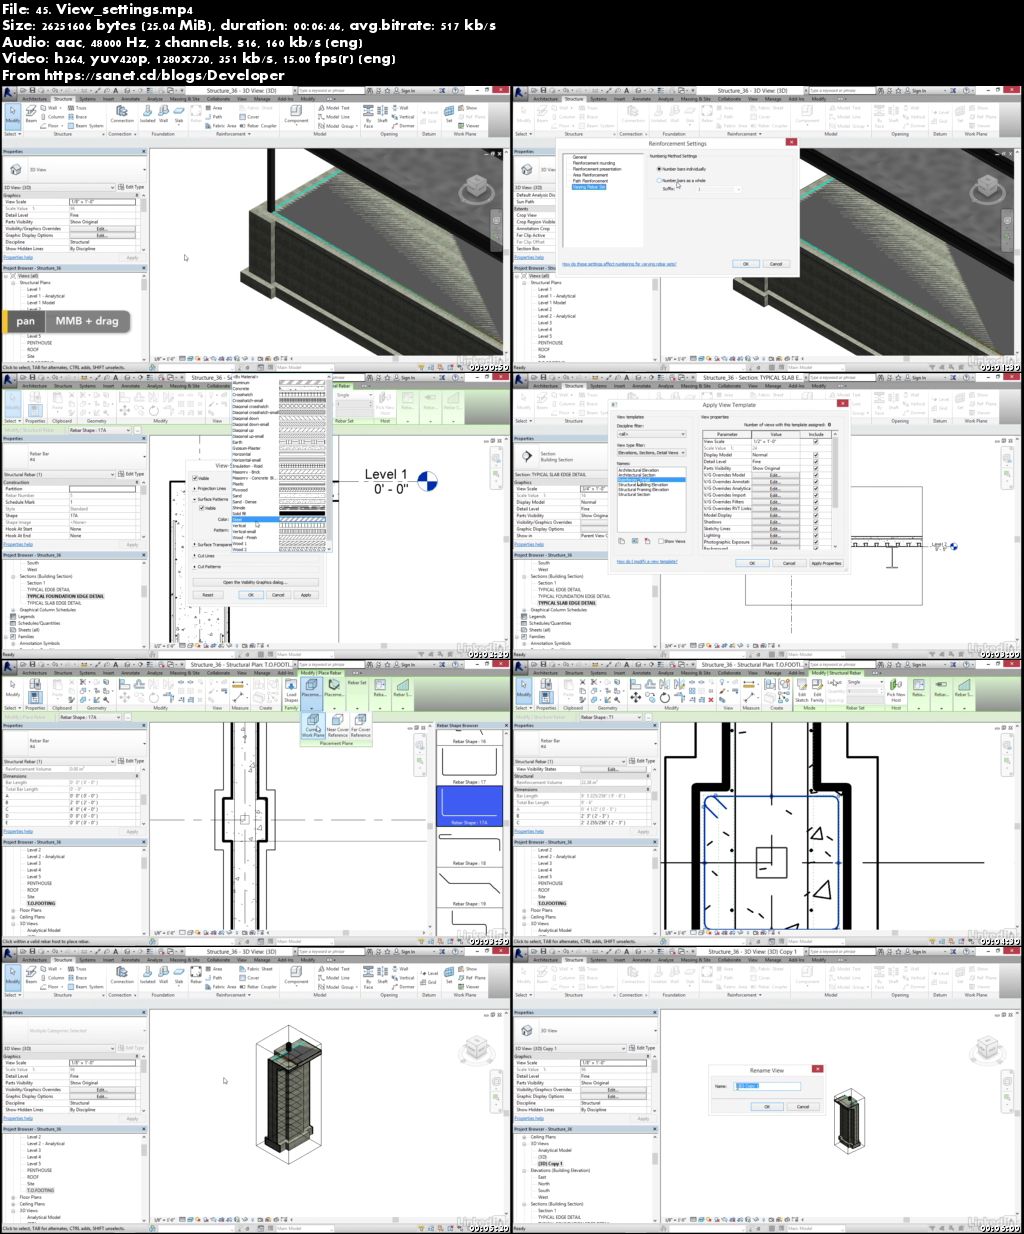Image resolution: width=1024 pixels, height=1234 pixels.
Task: Switch to Architecture tab in top-left frame
Action: (35, 99)
